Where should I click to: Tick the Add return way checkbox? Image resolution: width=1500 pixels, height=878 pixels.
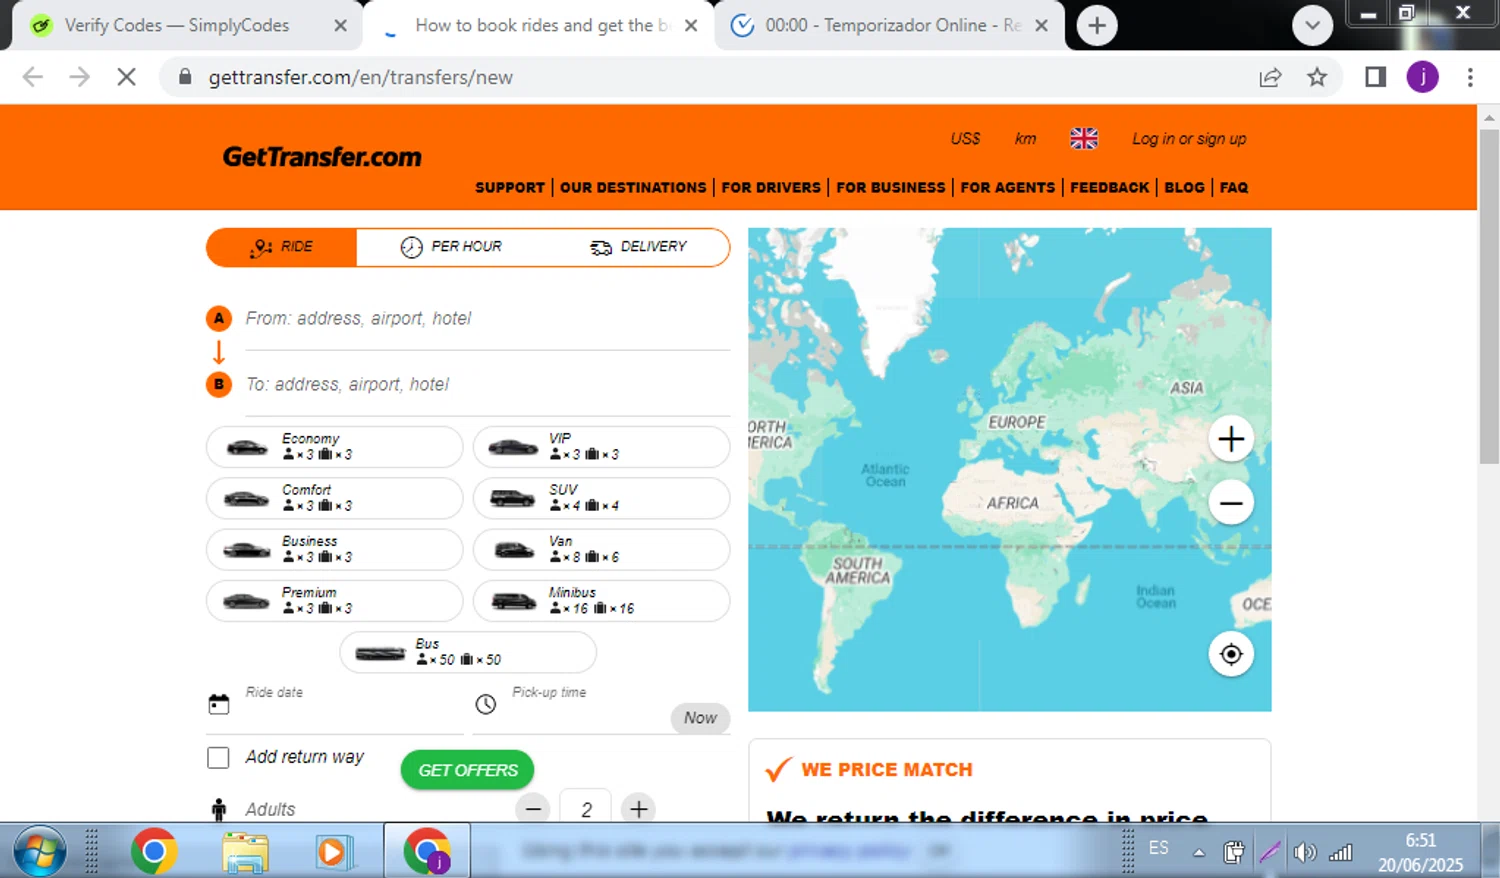(218, 758)
